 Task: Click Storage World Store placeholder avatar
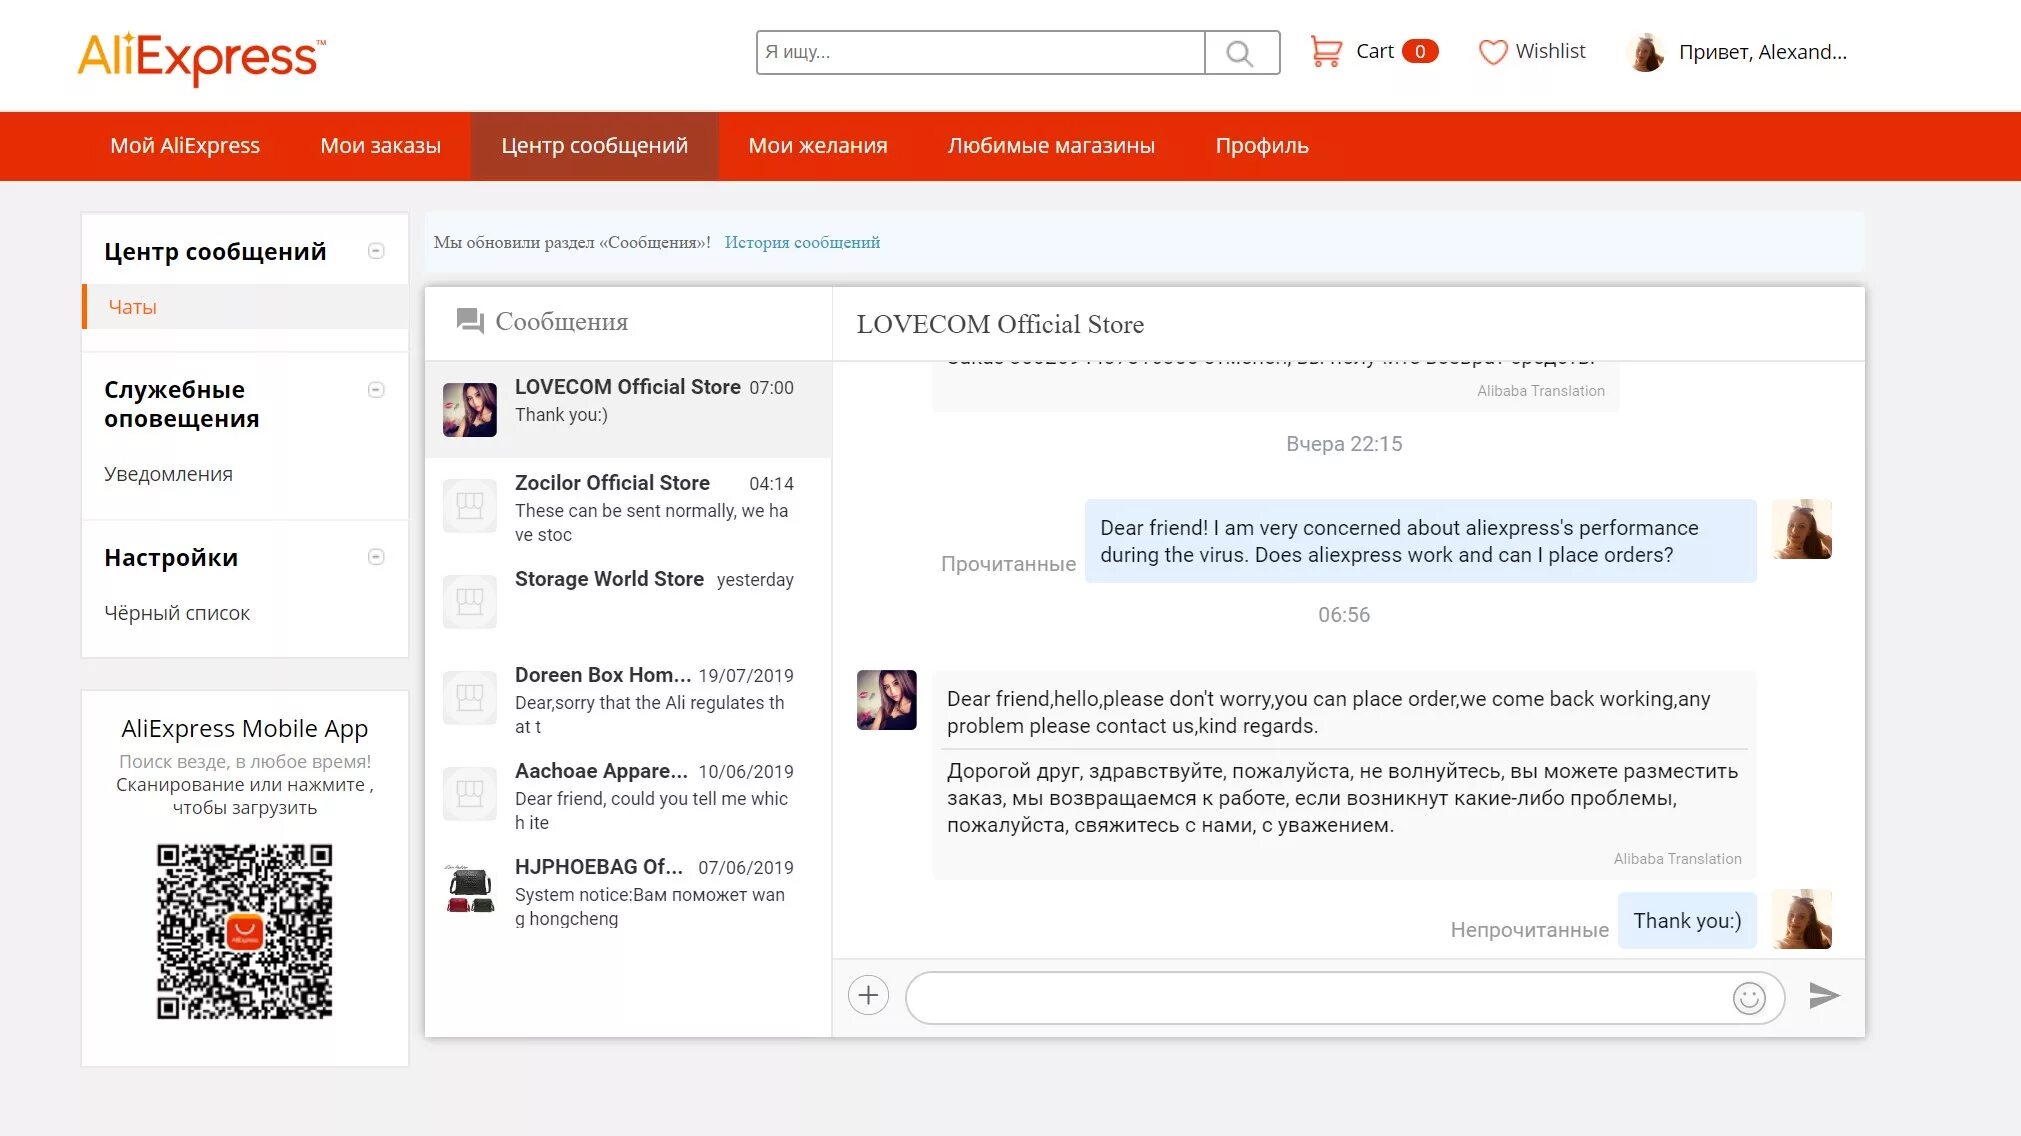[470, 601]
